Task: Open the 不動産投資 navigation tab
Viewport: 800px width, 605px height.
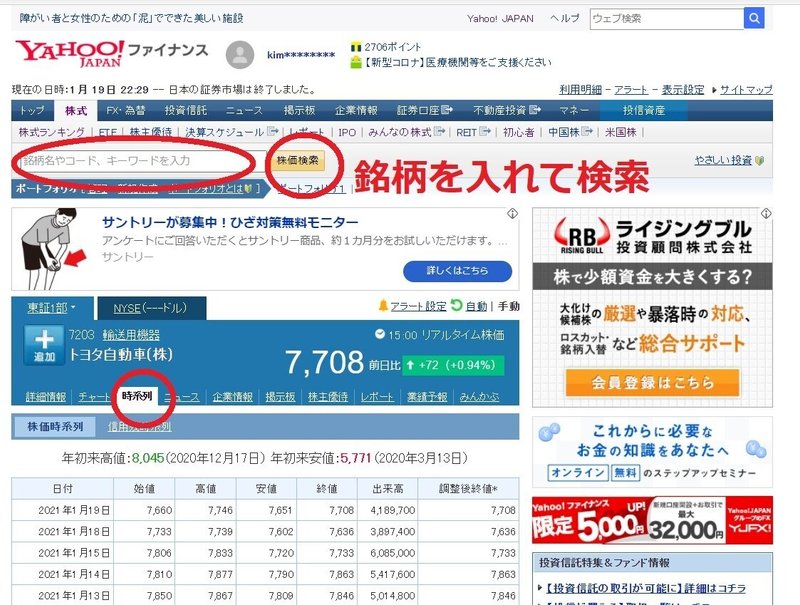Action: point(506,110)
